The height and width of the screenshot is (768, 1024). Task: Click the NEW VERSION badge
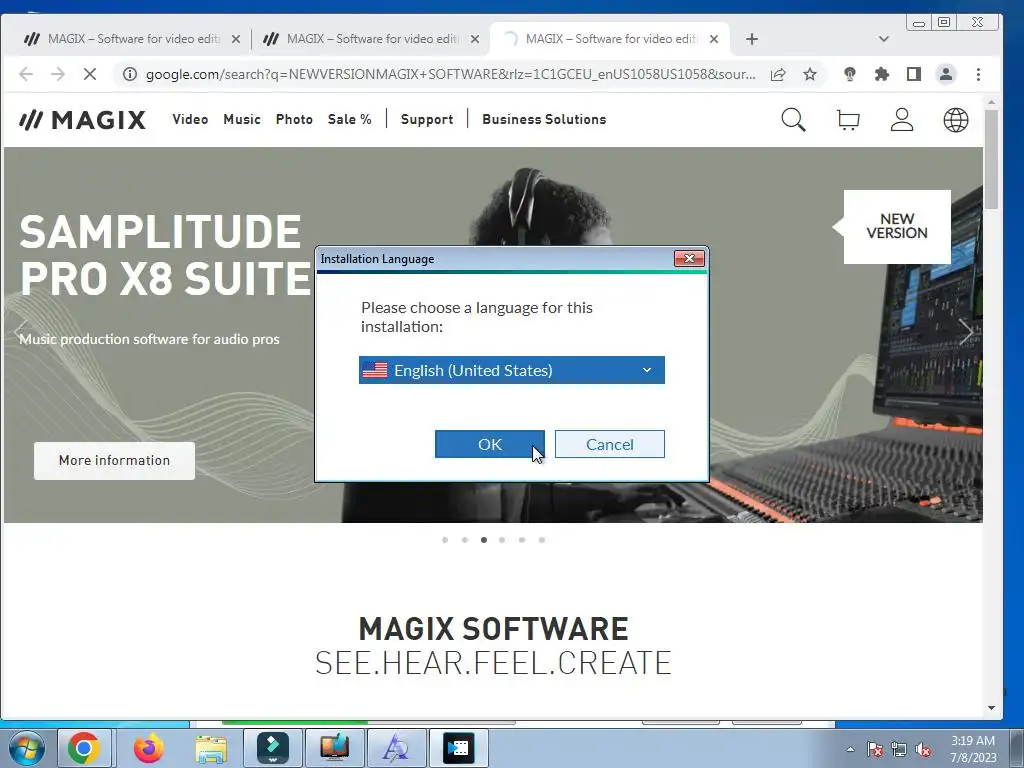coord(896,227)
